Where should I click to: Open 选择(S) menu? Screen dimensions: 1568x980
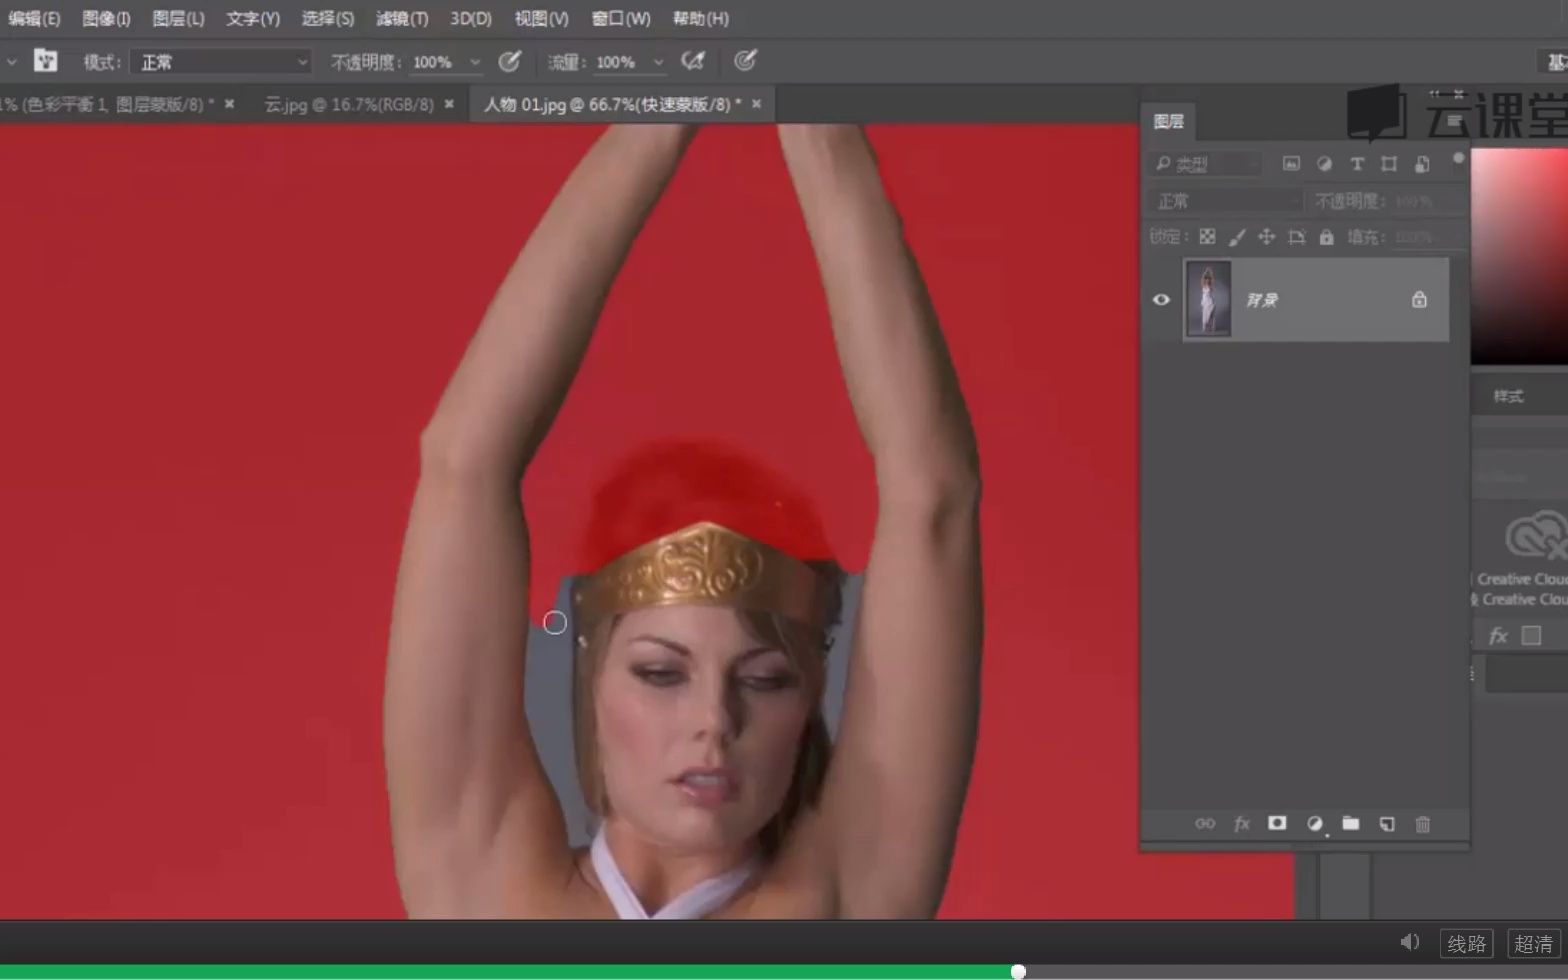[328, 18]
